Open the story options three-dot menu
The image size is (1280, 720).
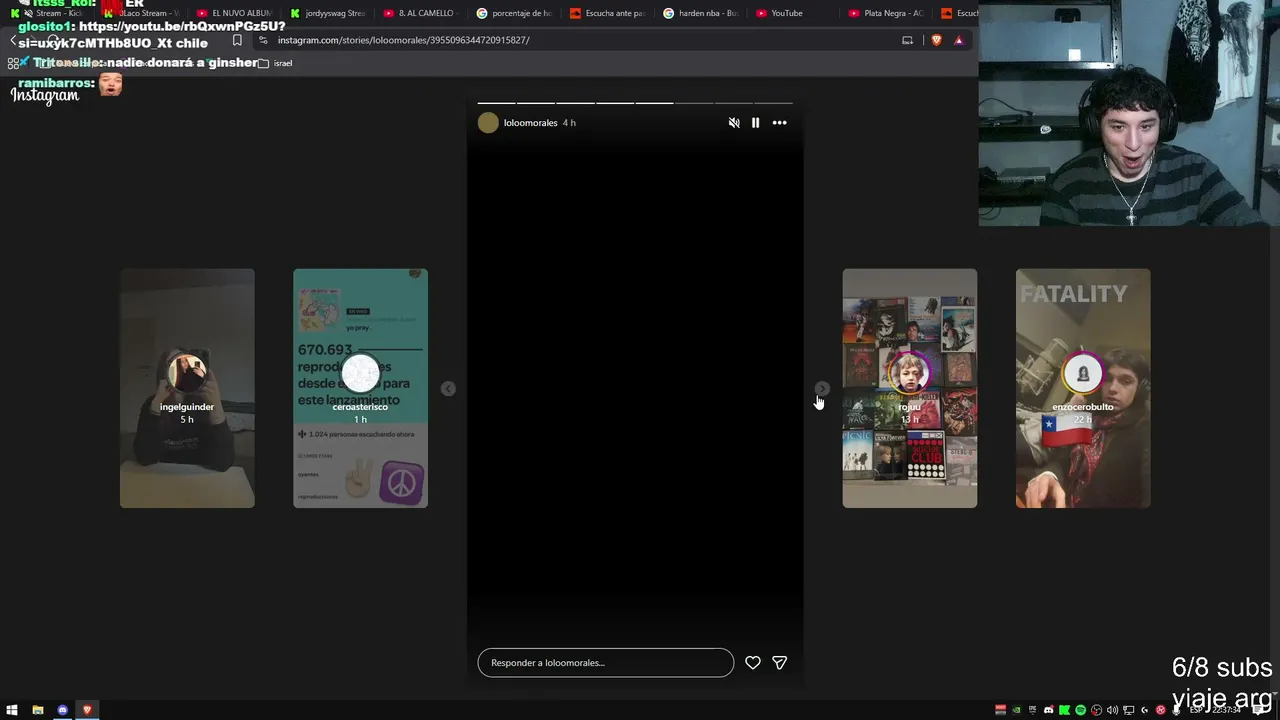click(x=780, y=123)
